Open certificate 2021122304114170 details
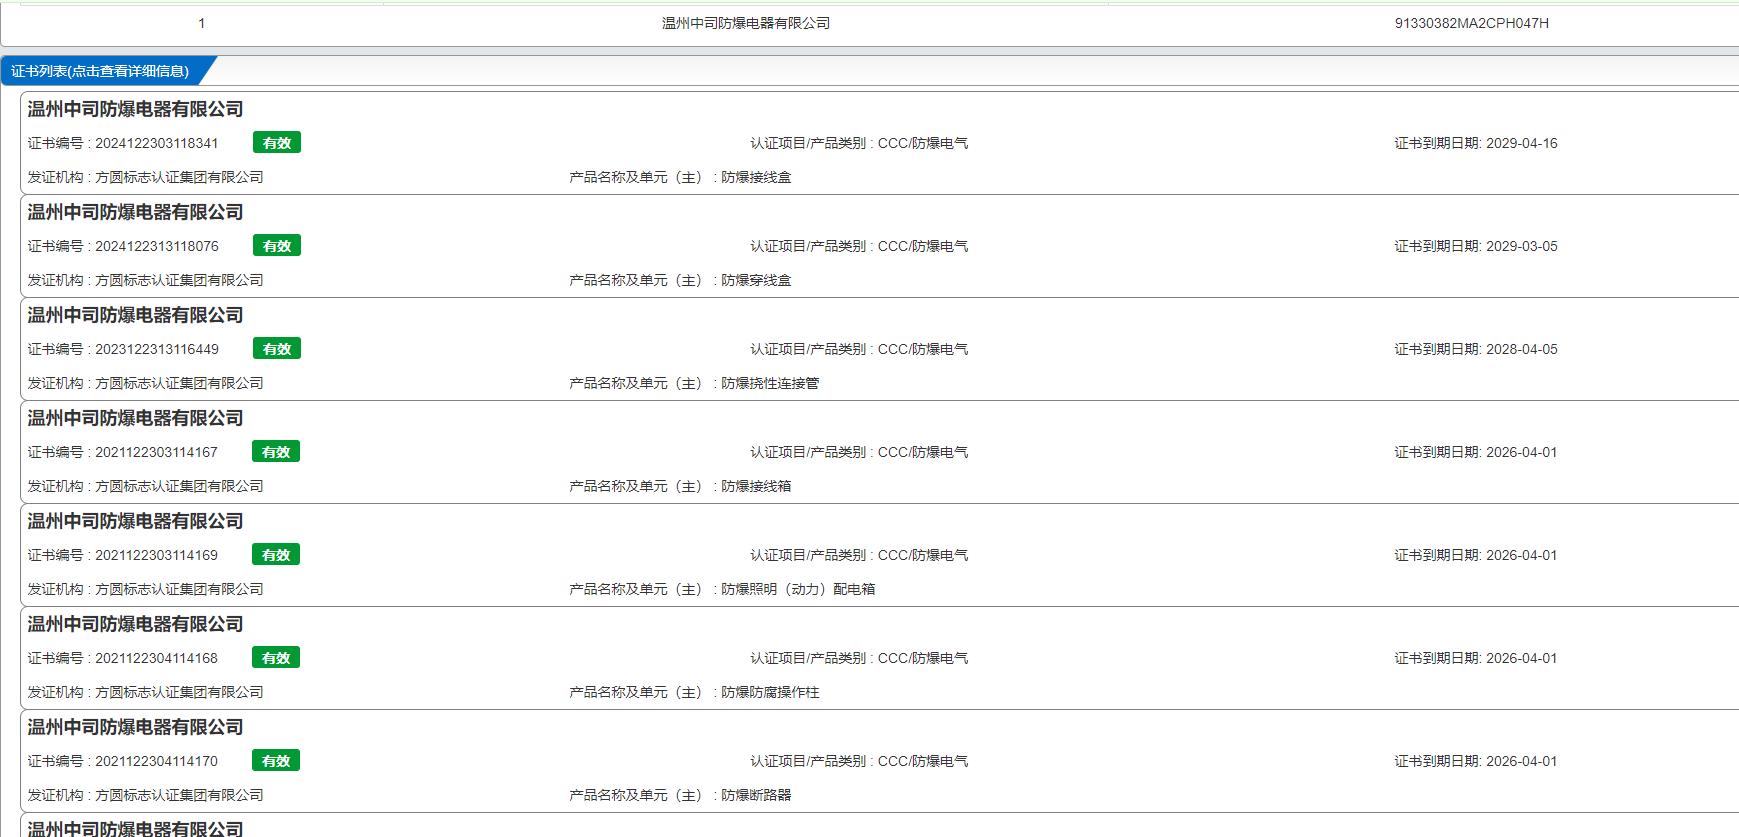 tap(156, 761)
